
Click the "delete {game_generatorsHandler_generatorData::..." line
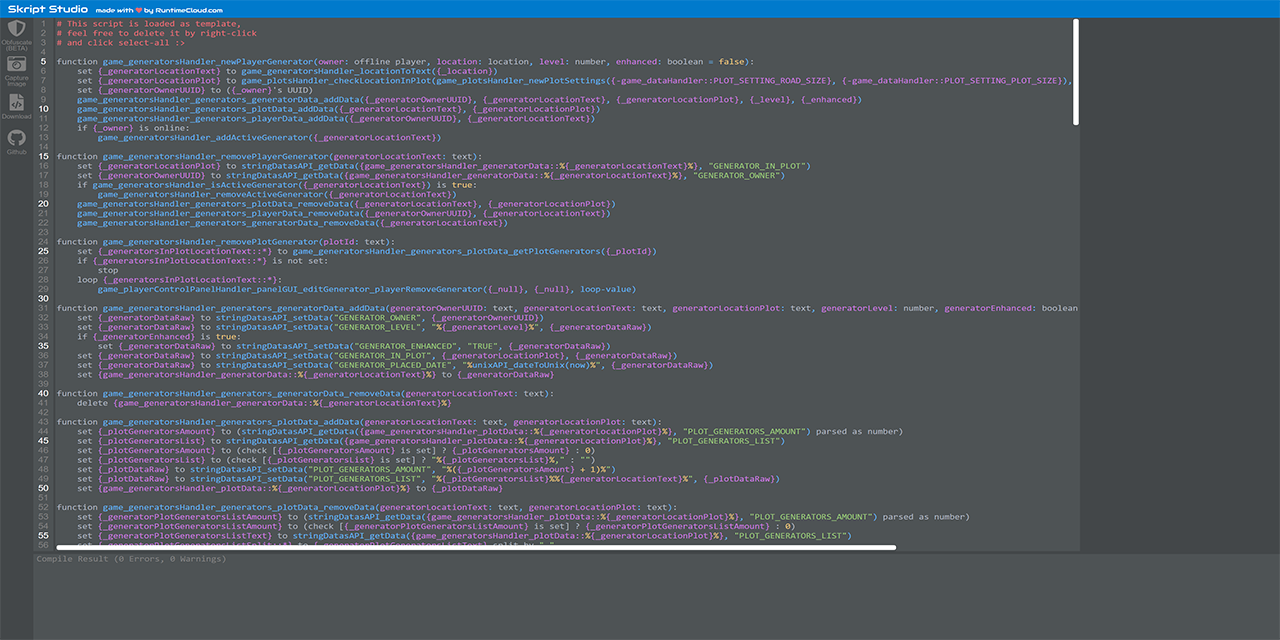[264, 403]
